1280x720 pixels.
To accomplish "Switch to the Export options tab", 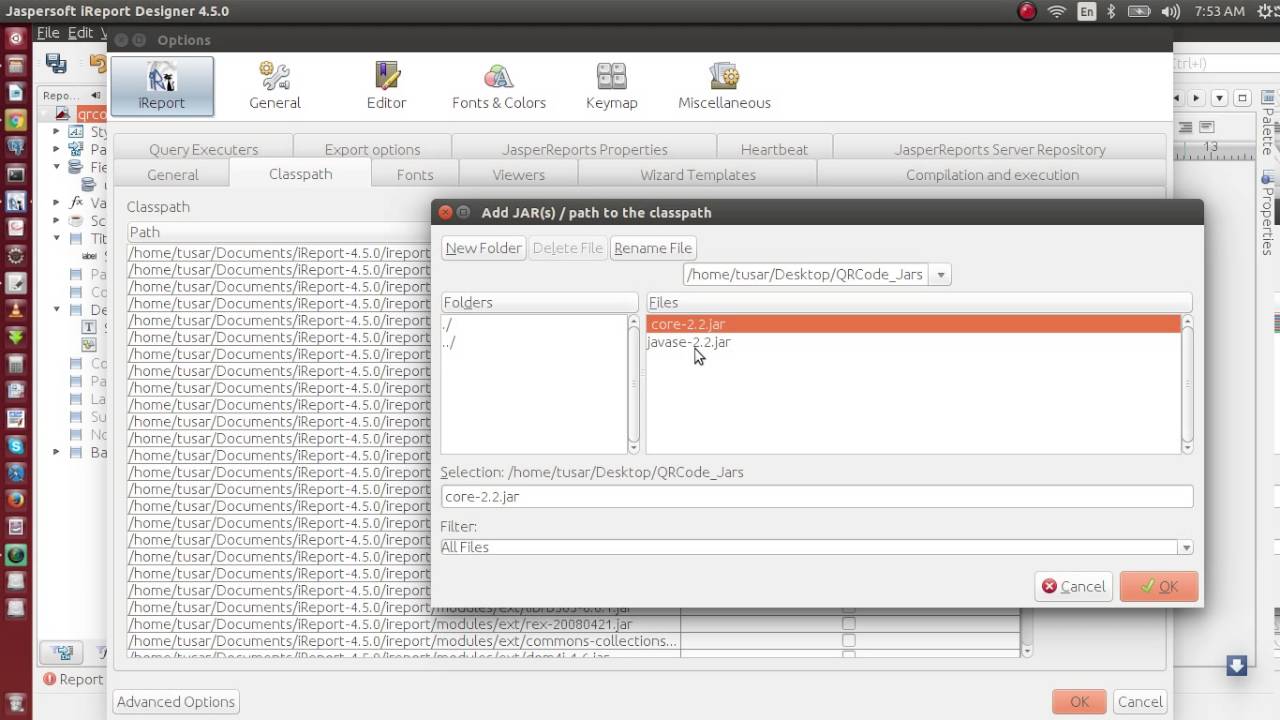I will (x=372, y=149).
